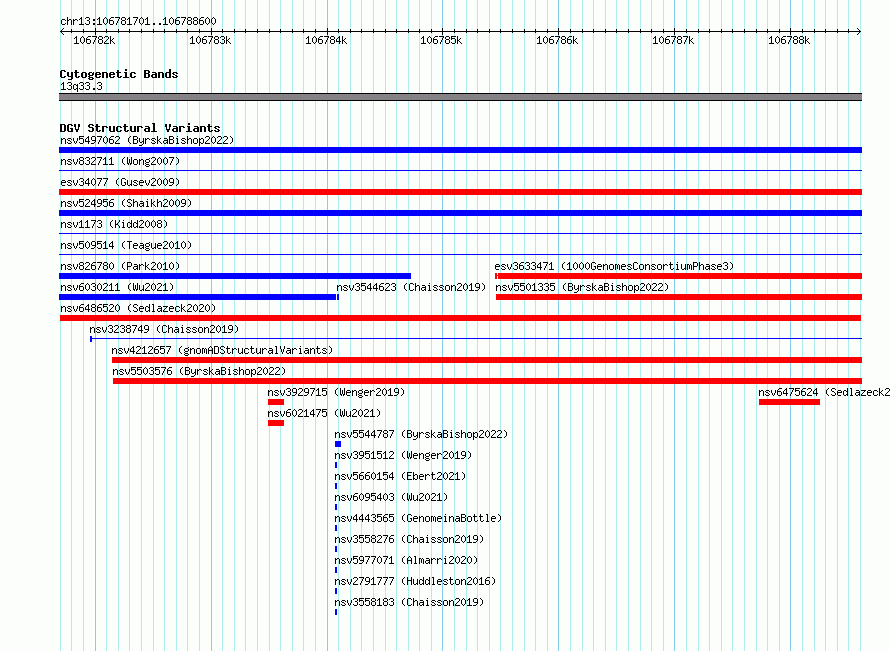The width and height of the screenshot is (890, 651).
Task: Open the nsv6095403 (Wu2021) label
Action: [391, 497]
